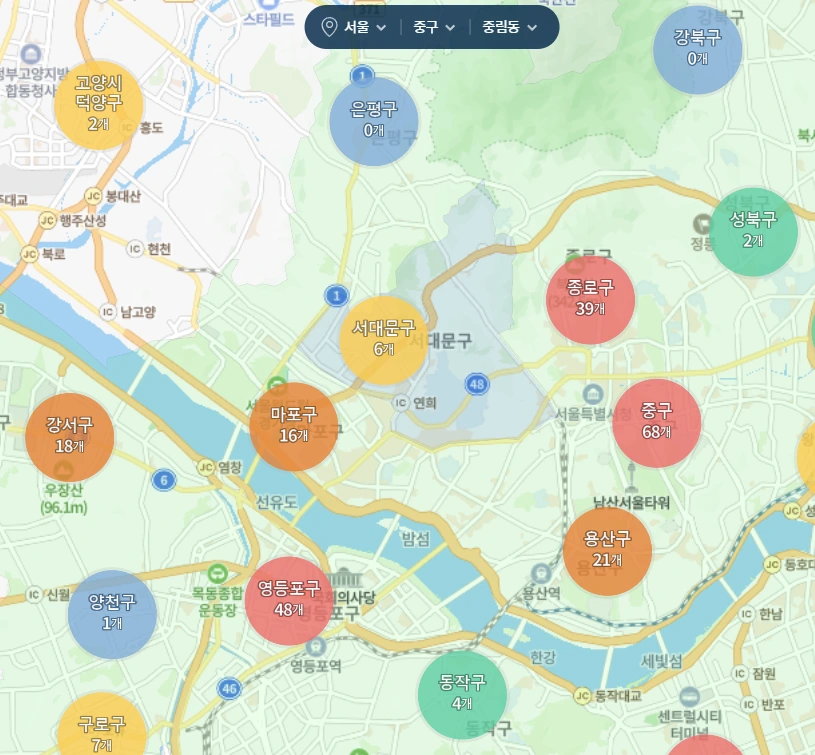815x755 pixels.
Task: Click the location pin icon in selector bar
Action: pyautogui.click(x=329, y=27)
